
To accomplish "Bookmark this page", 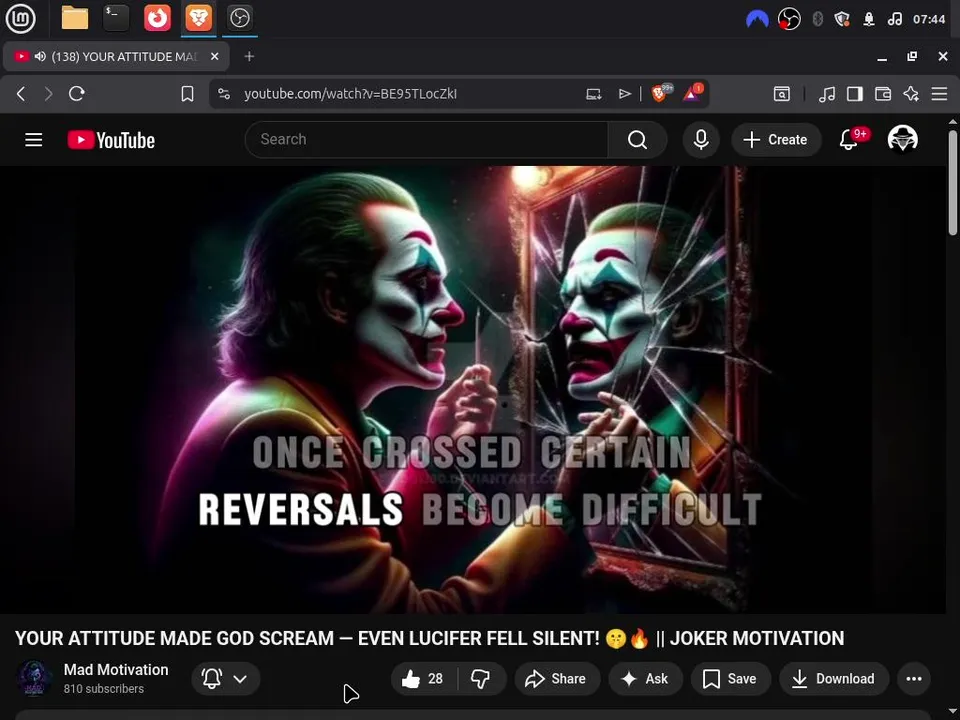I will pyautogui.click(x=187, y=94).
